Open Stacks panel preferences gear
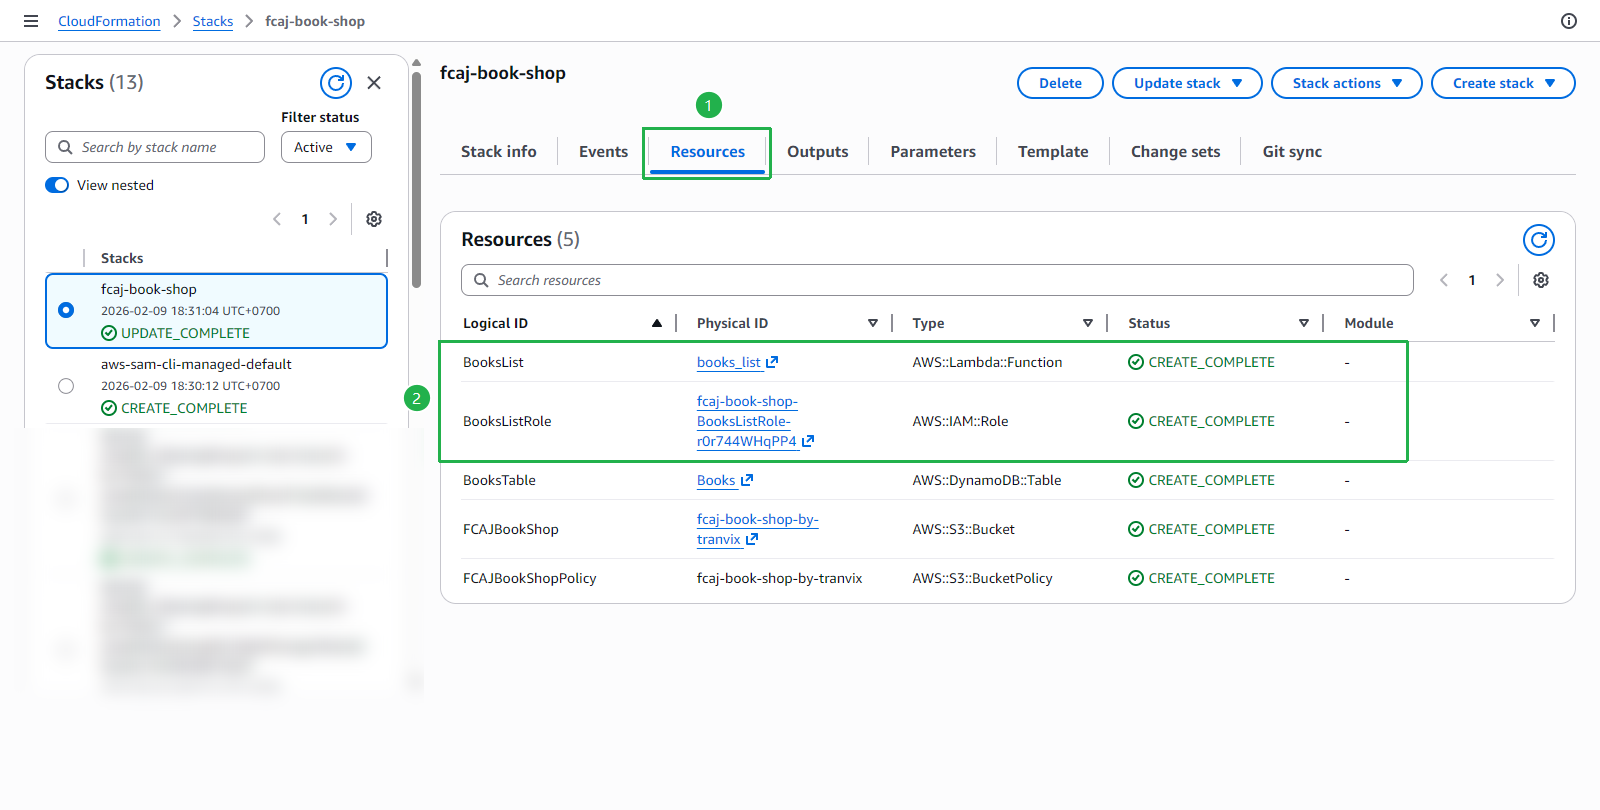Image resolution: width=1600 pixels, height=810 pixels. [x=374, y=219]
